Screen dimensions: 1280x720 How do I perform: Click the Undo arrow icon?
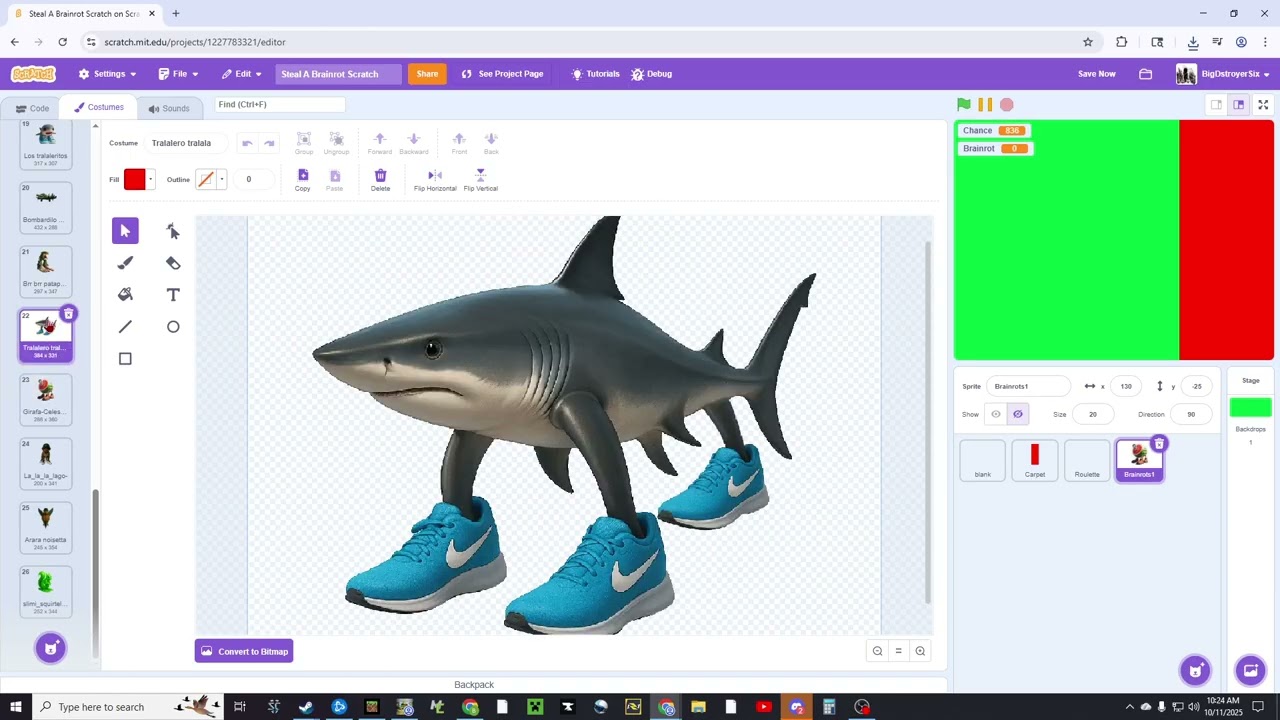[x=247, y=143]
